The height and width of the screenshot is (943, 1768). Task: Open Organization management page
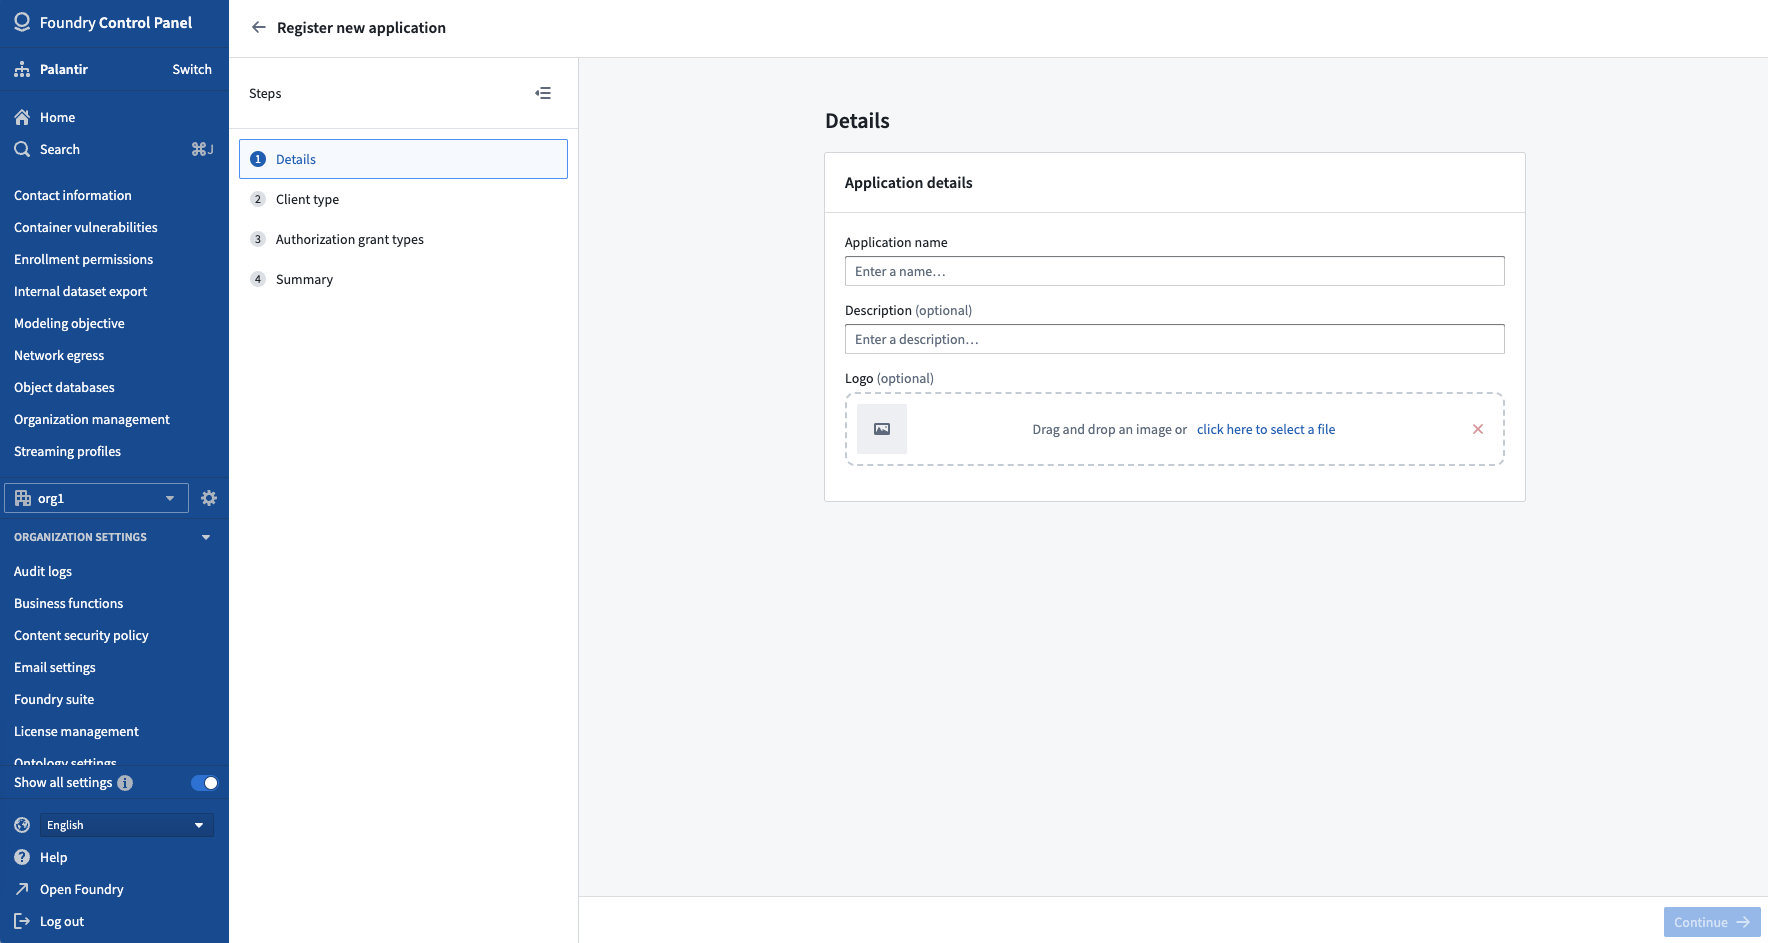pos(92,419)
